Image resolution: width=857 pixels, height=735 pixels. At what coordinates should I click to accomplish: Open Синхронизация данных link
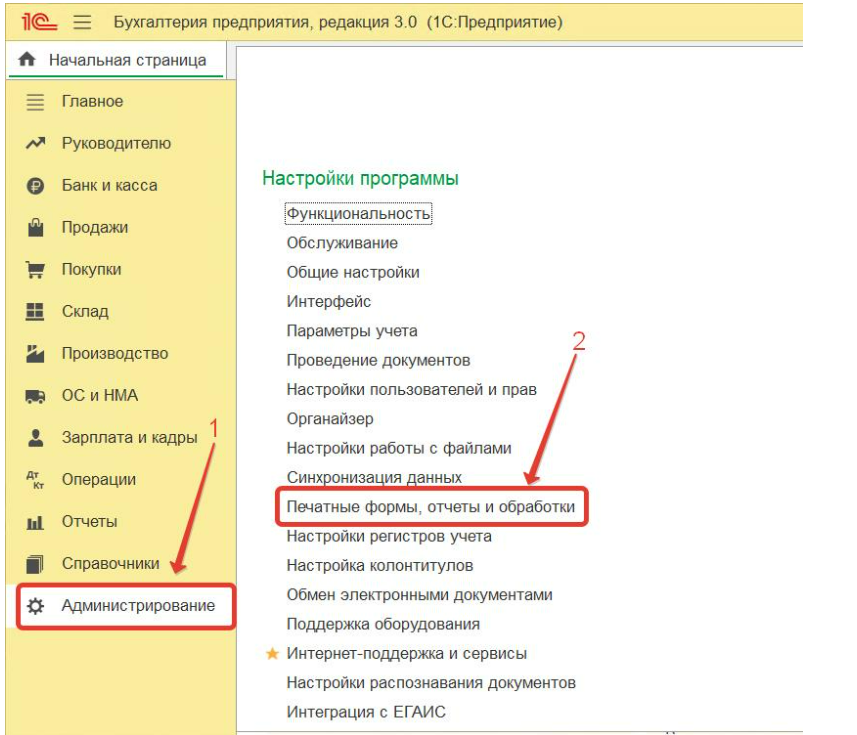point(374,478)
